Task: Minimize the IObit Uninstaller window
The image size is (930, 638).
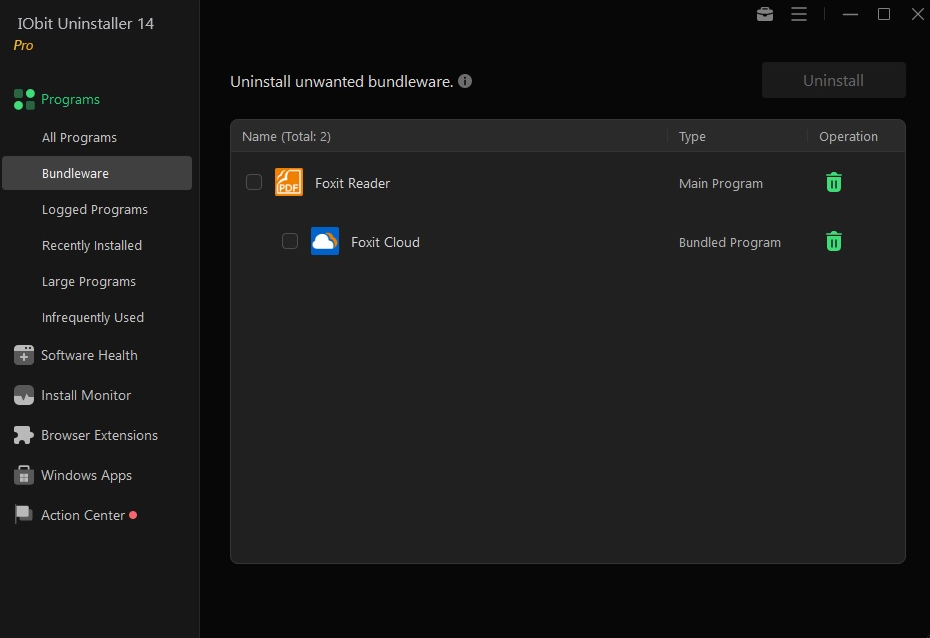Action: tap(851, 14)
